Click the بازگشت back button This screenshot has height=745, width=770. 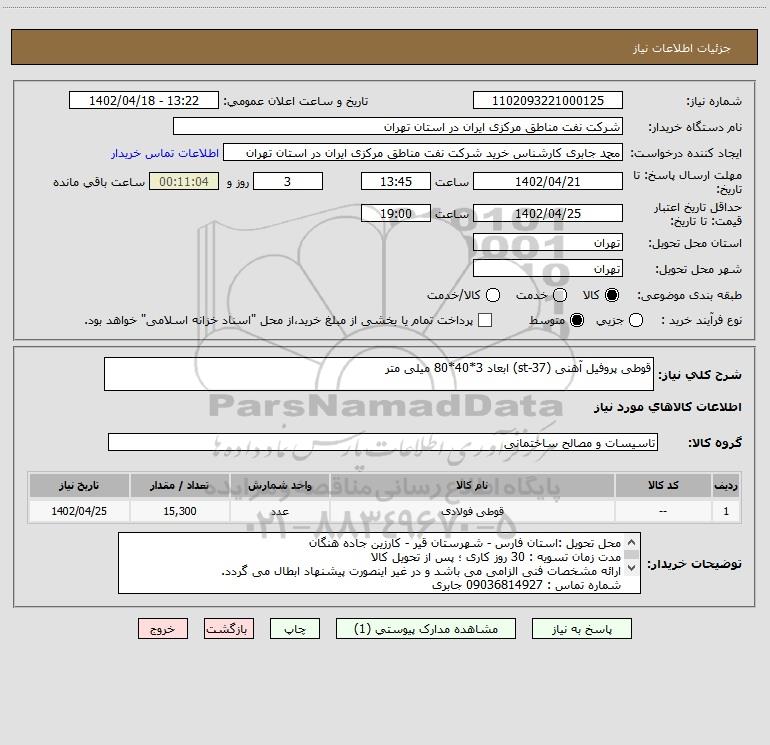(229, 629)
